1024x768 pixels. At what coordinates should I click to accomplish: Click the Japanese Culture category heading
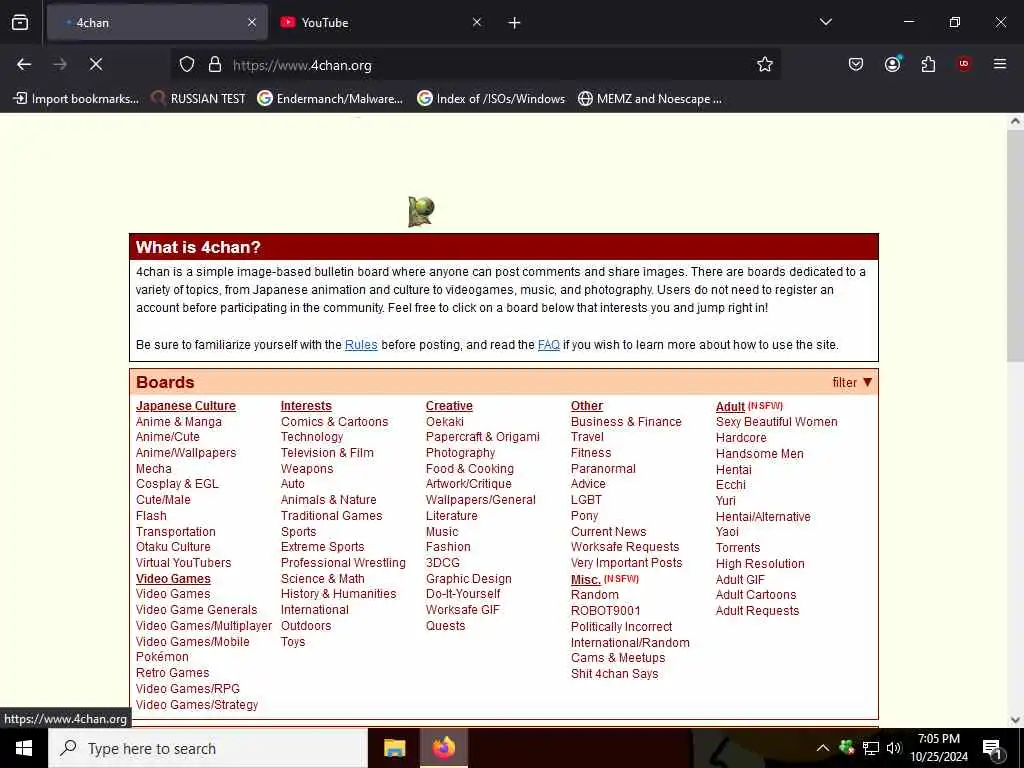click(x=185, y=406)
